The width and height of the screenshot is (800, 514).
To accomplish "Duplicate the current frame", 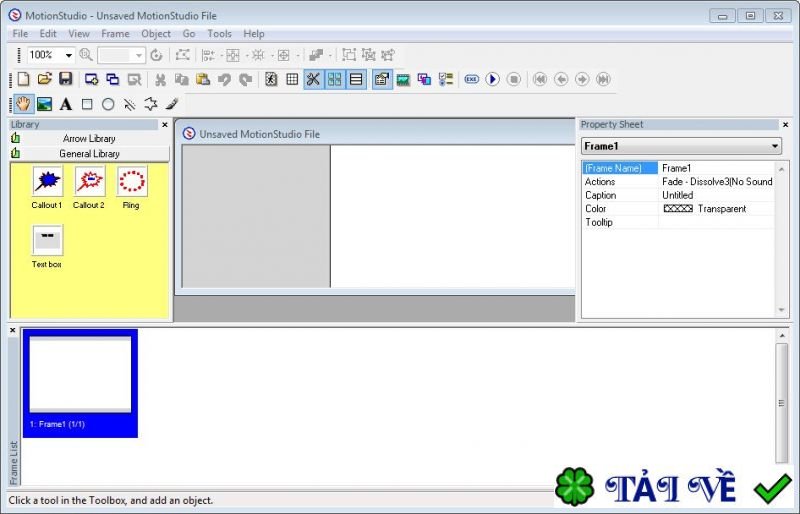I will pos(112,79).
